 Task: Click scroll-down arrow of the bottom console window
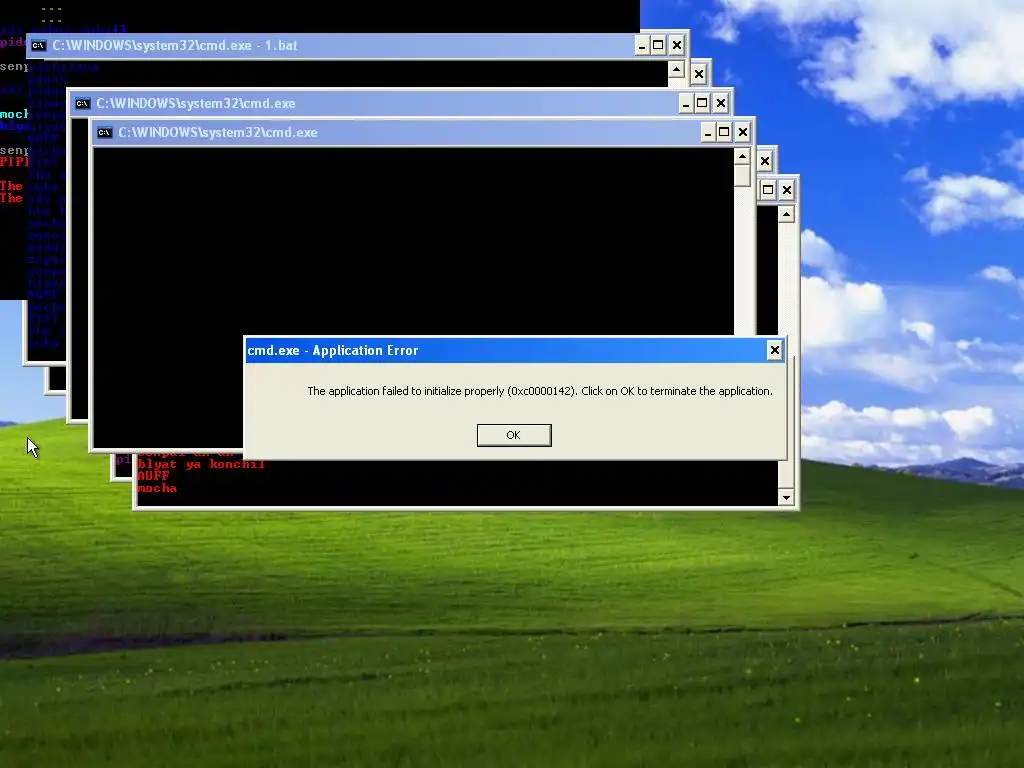click(786, 498)
